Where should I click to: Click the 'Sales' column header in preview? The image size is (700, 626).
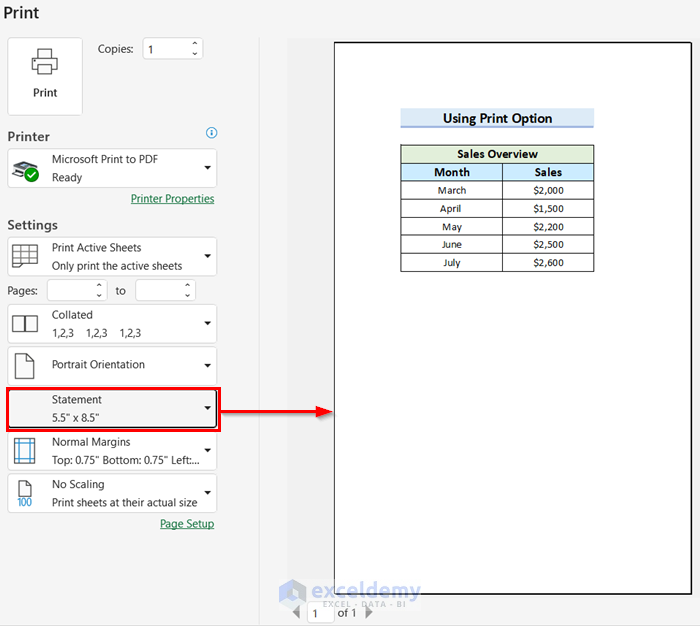coord(548,172)
